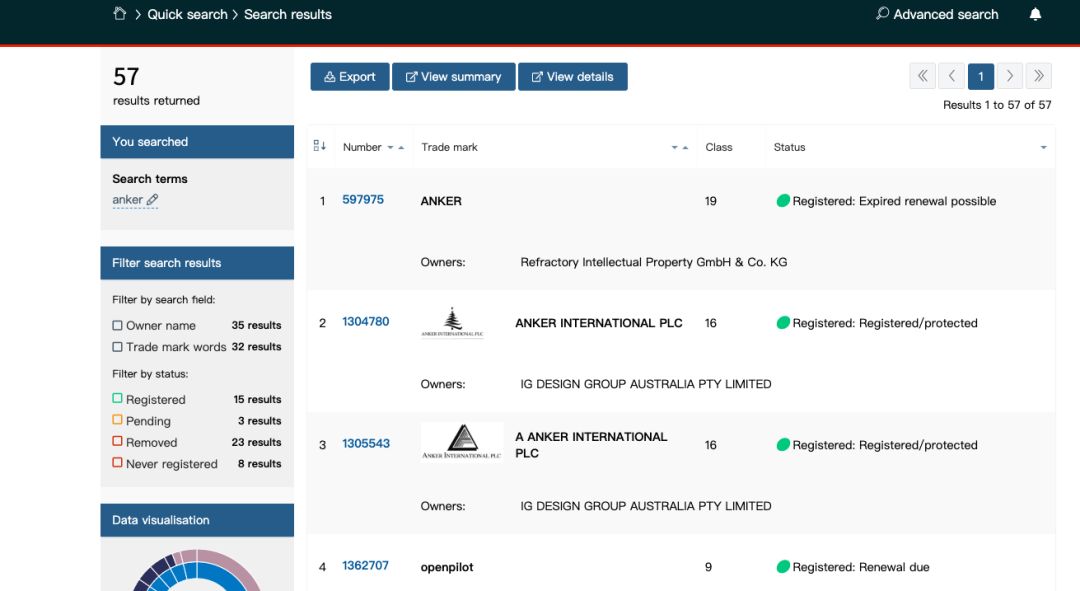Enable the Trade mark words filter
Image resolution: width=1080 pixels, height=591 pixels.
tap(118, 347)
